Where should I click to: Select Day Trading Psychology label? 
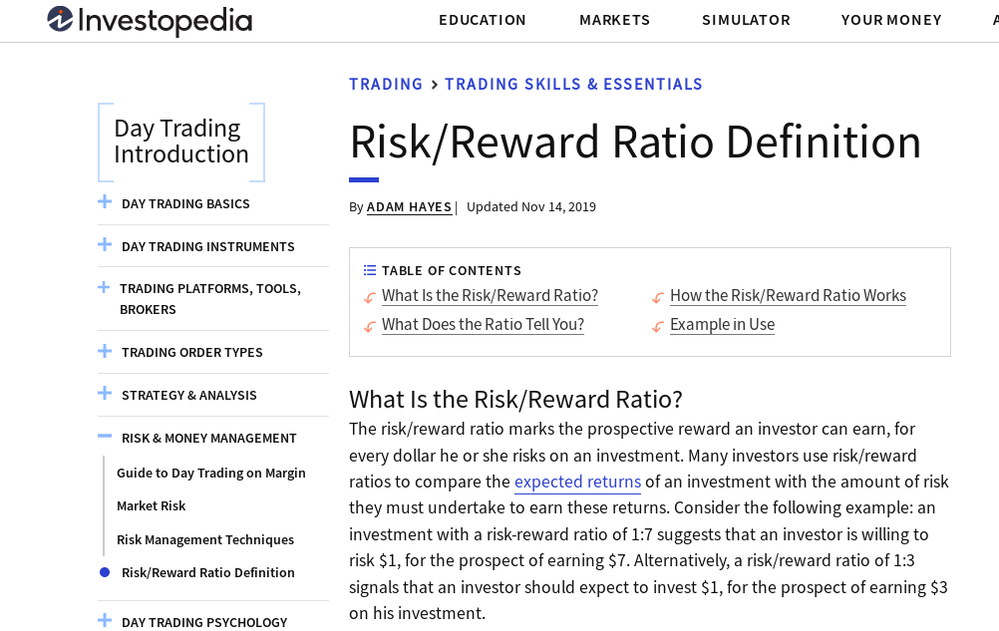(205, 622)
